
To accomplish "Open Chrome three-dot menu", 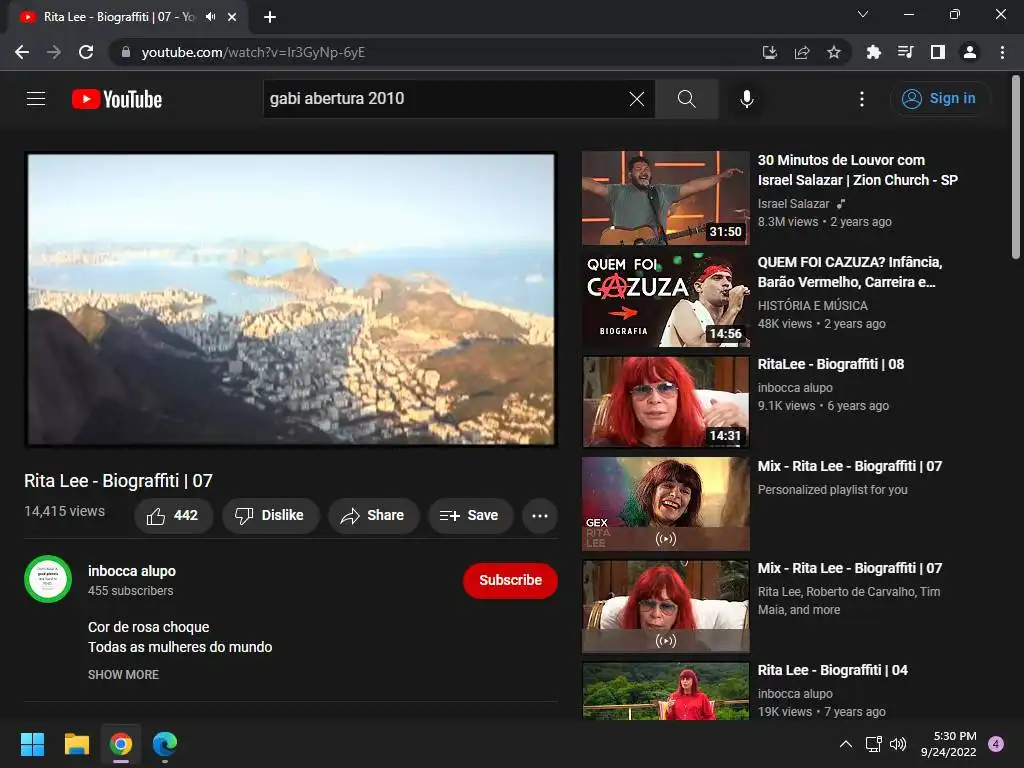I will click(1002, 52).
